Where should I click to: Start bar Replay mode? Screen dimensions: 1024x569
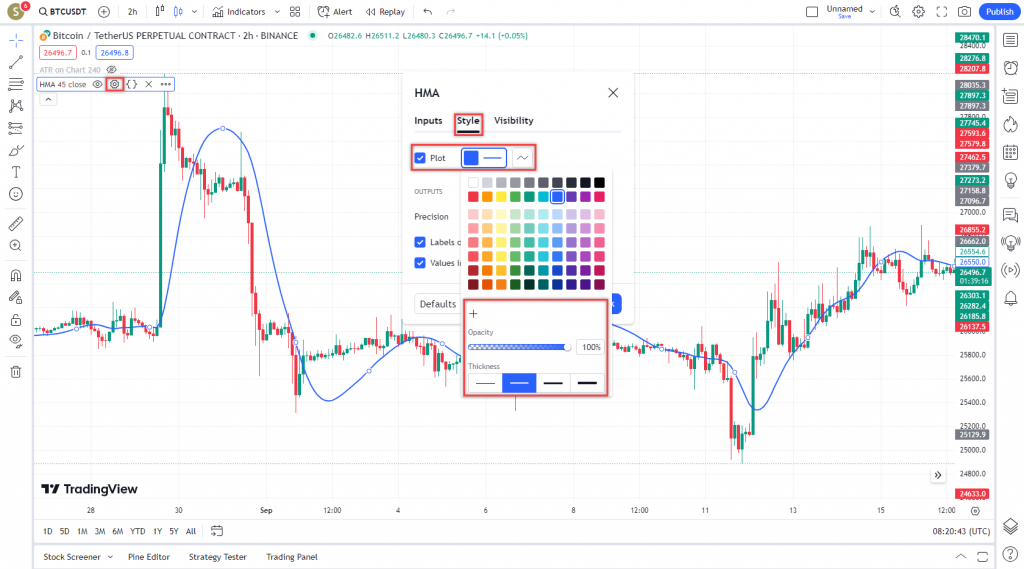pos(385,12)
